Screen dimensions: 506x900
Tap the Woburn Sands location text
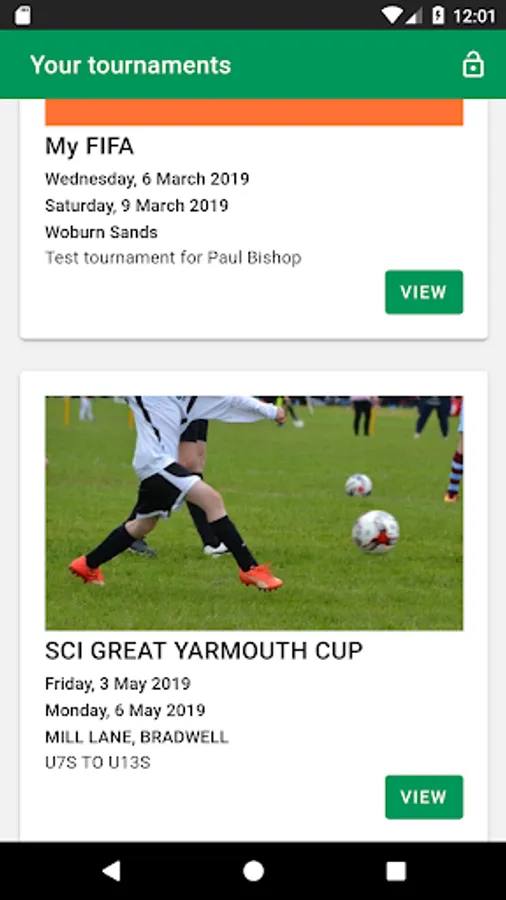point(102,232)
